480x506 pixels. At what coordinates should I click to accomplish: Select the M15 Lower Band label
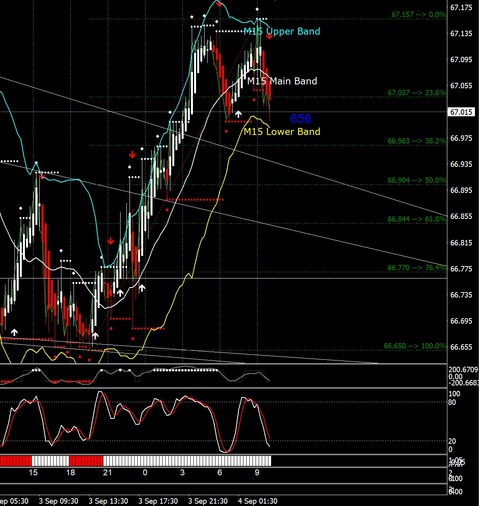pos(282,131)
